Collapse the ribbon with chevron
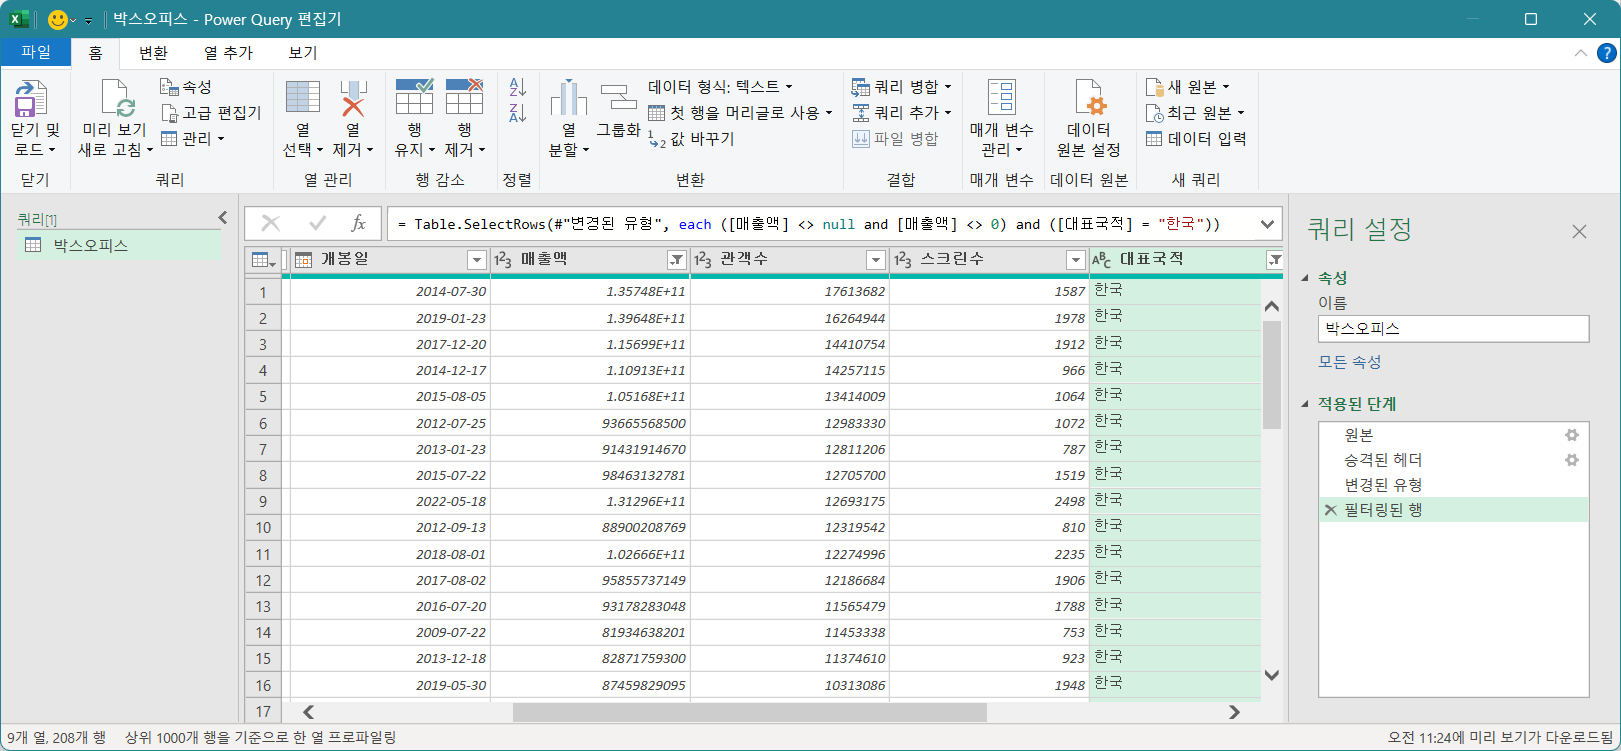The image size is (1621, 751). [x=1580, y=53]
